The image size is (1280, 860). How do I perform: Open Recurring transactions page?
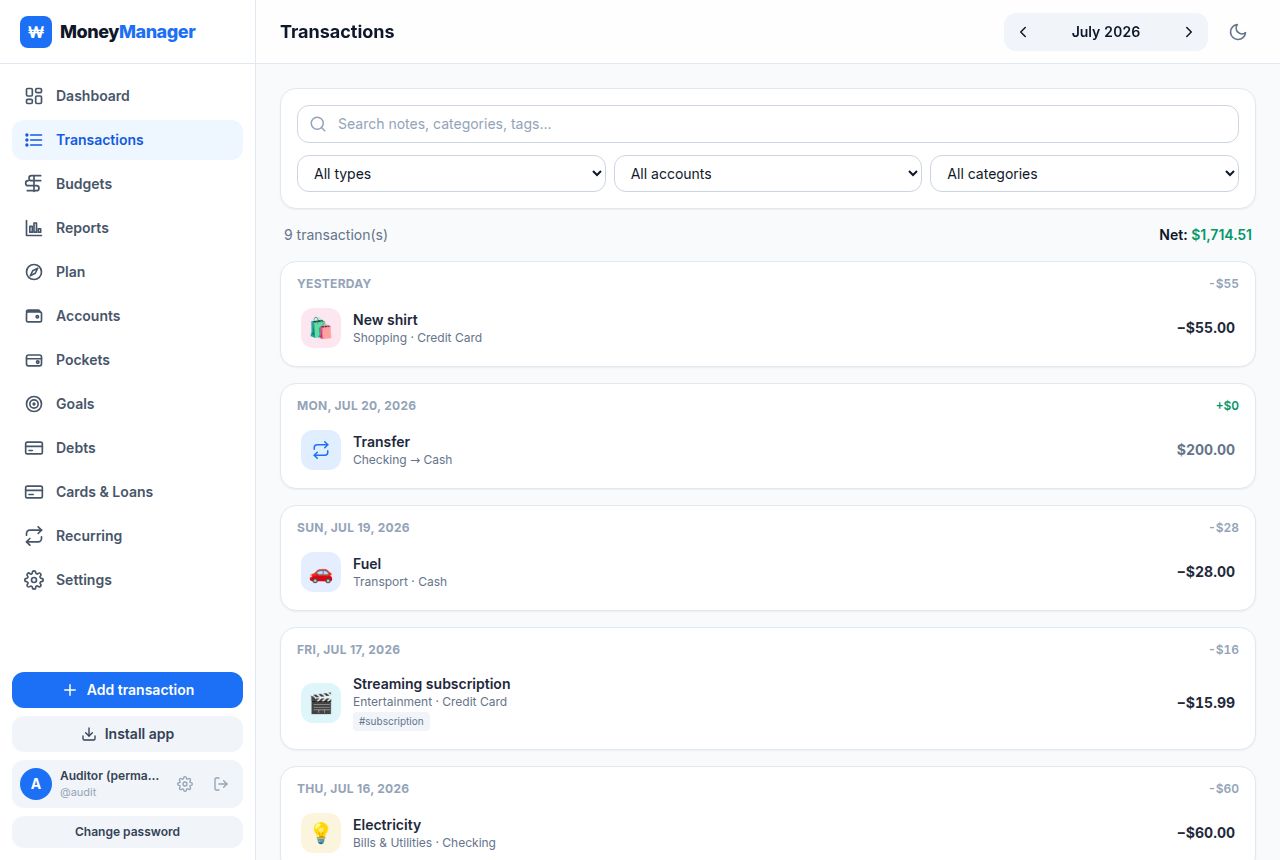[127, 536]
